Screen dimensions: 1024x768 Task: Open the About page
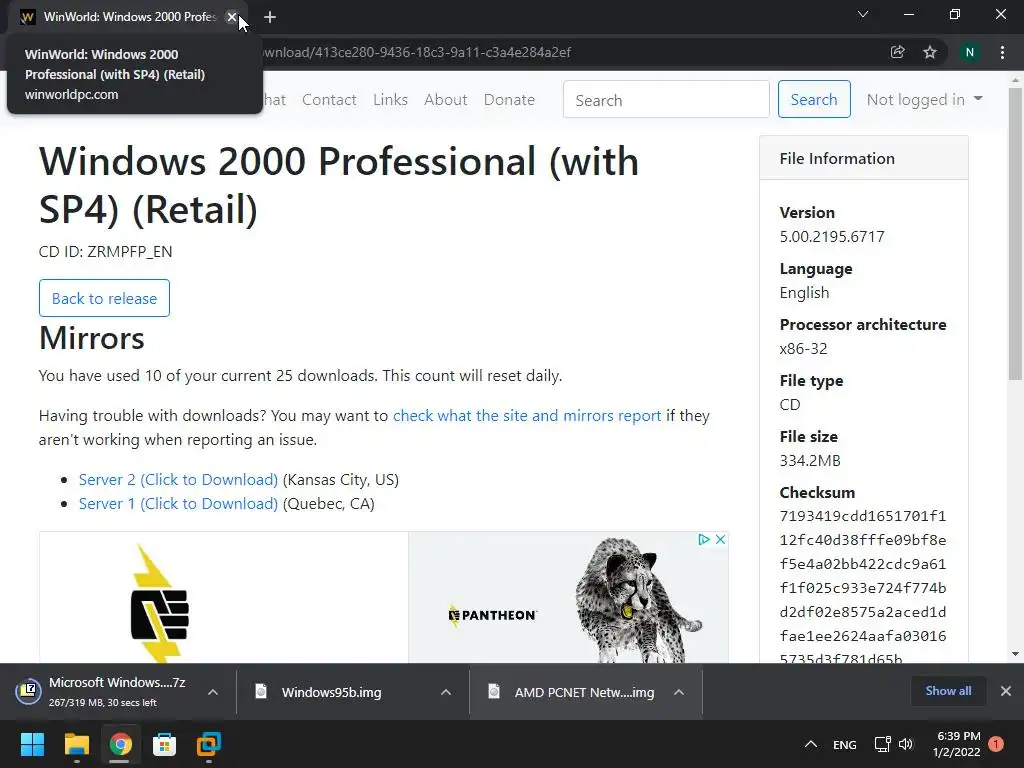click(x=445, y=100)
